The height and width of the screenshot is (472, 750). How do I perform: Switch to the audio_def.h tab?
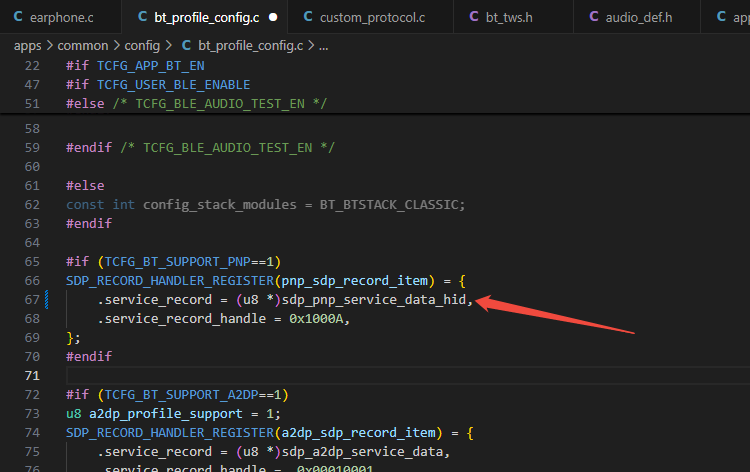(x=638, y=17)
